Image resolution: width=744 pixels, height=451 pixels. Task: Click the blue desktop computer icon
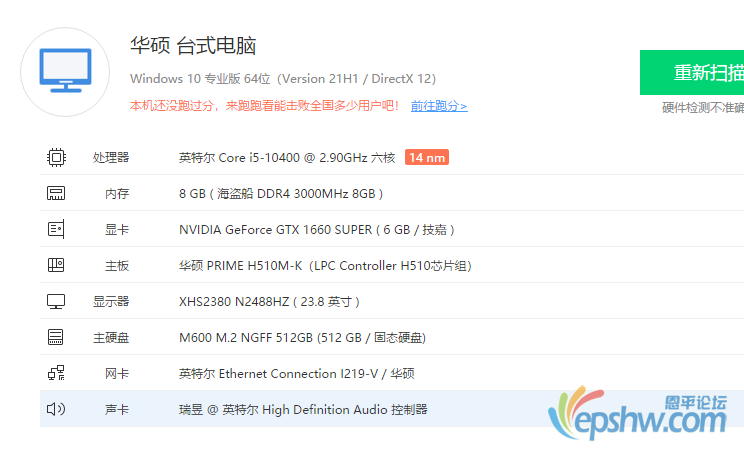(x=65, y=70)
